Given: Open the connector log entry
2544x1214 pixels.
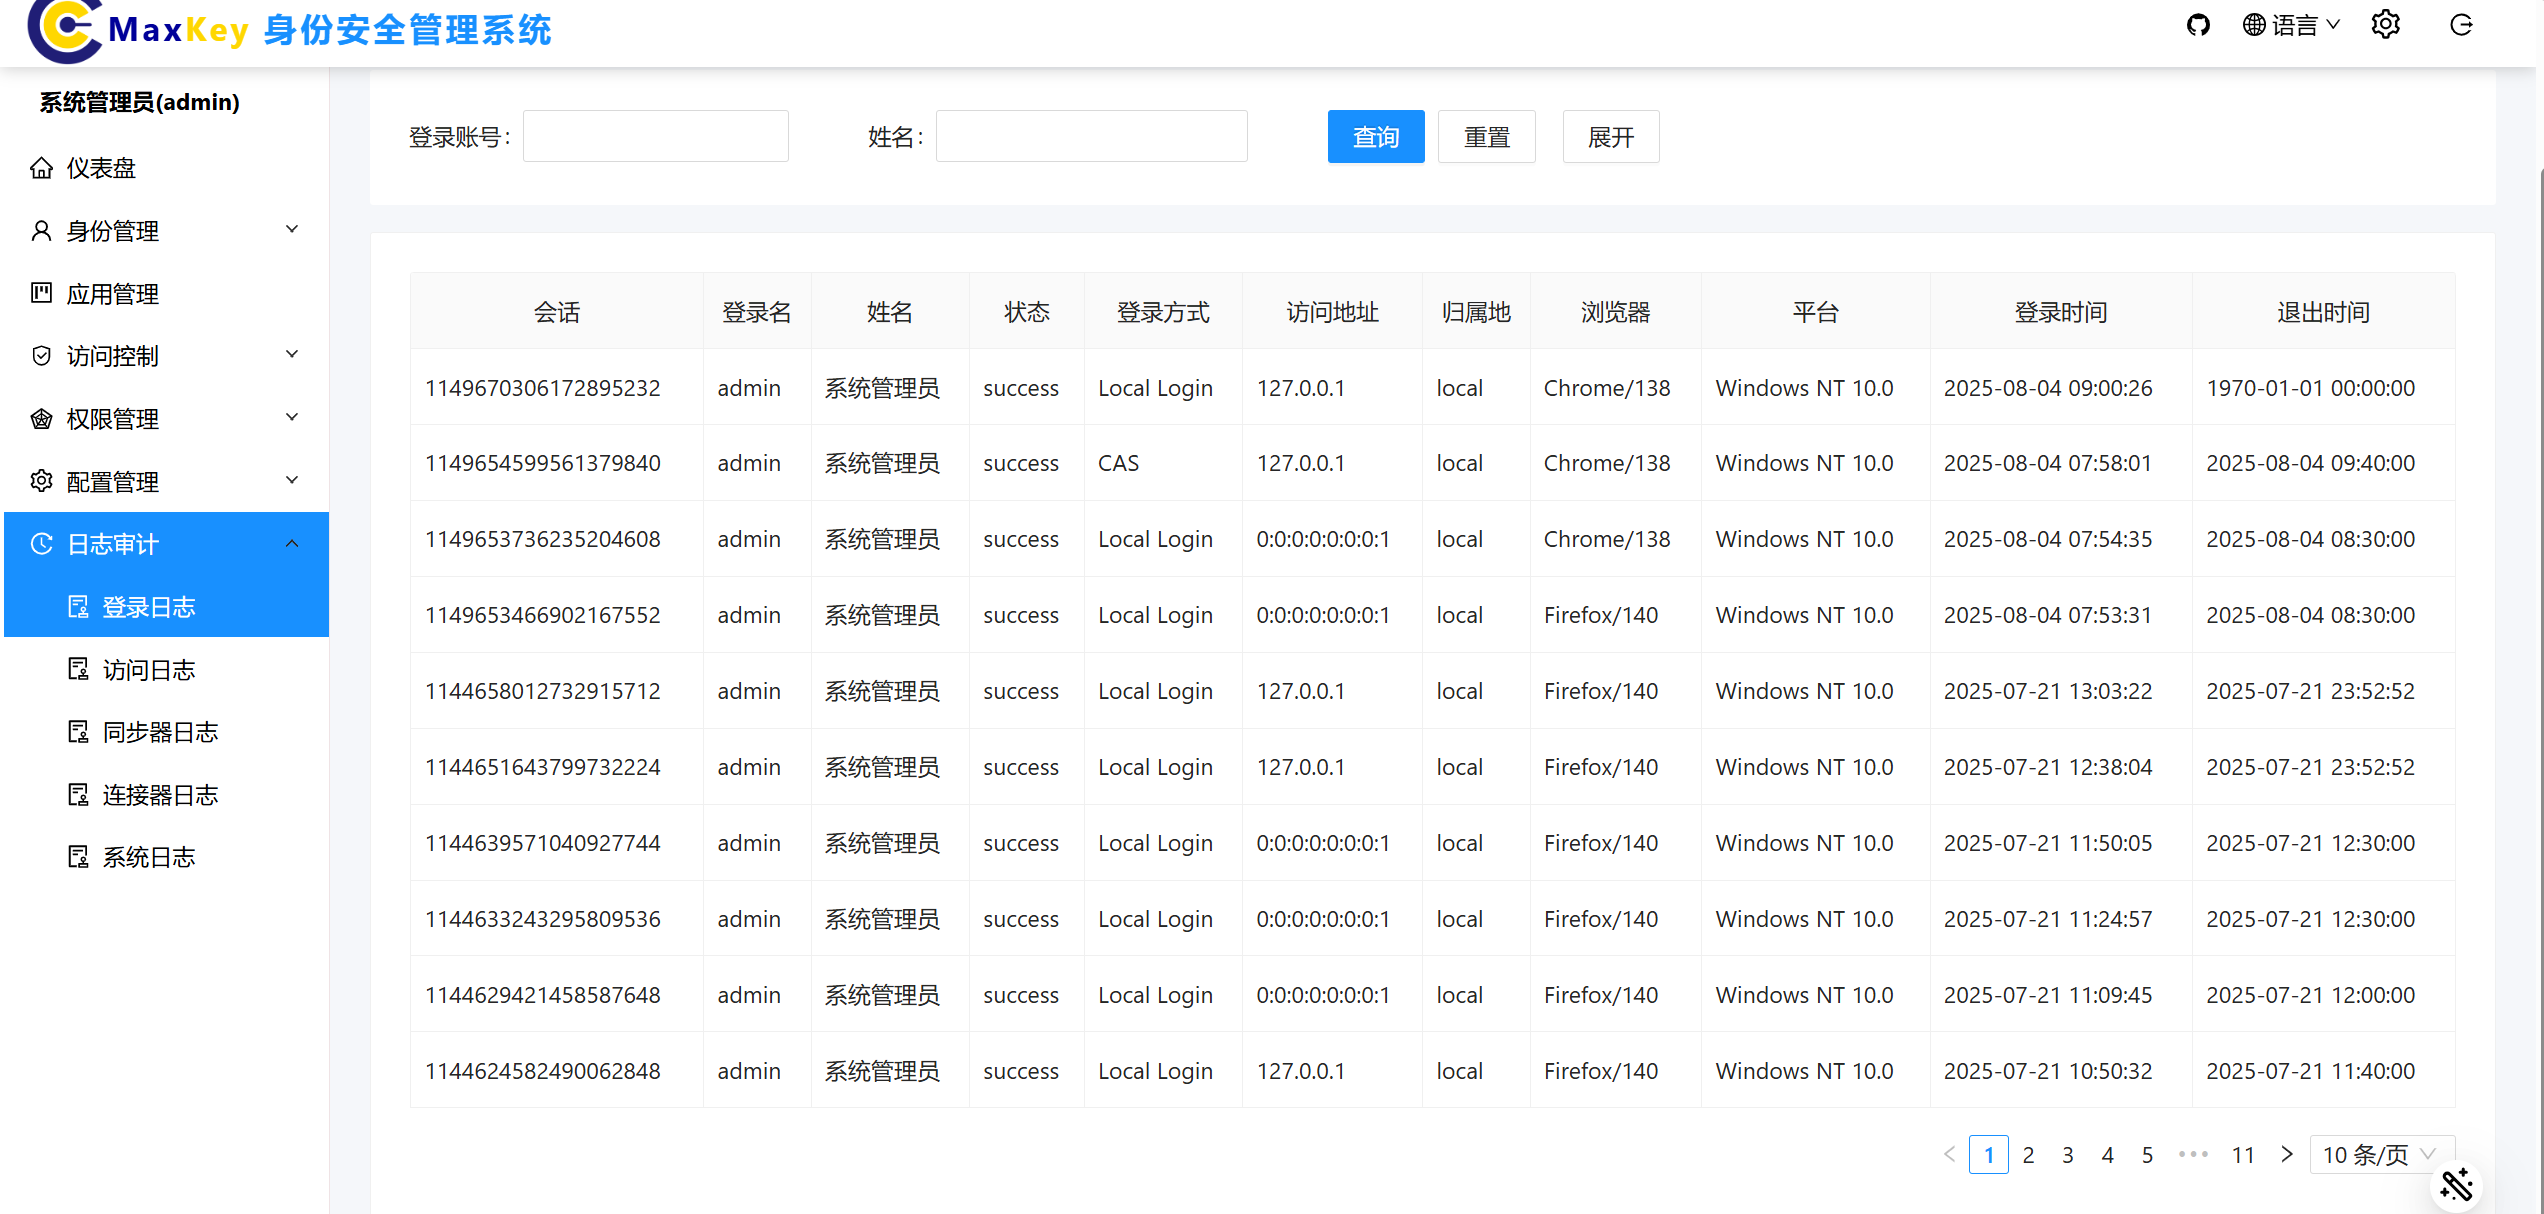Looking at the screenshot, I should (x=160, y=795).
